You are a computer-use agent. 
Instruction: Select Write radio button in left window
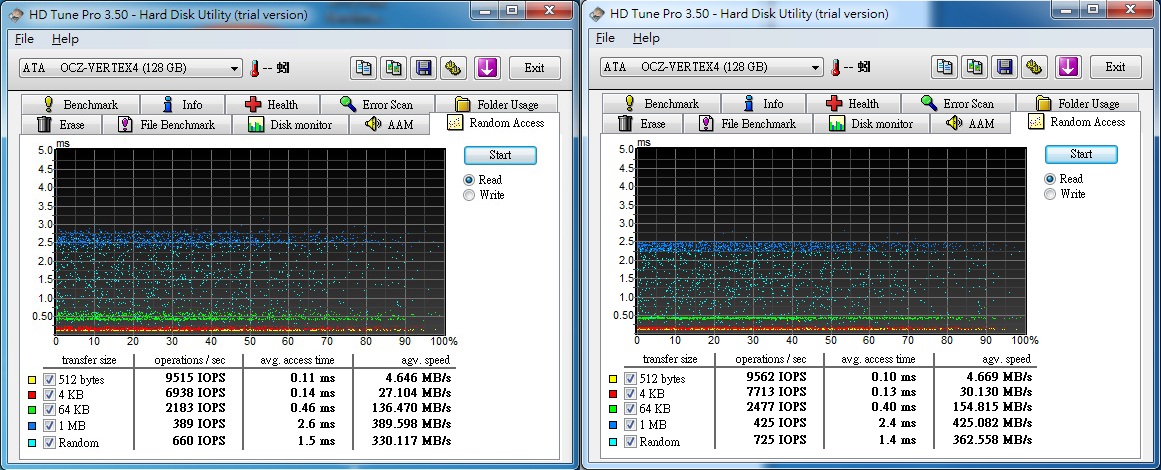click(x=469, y=195)
